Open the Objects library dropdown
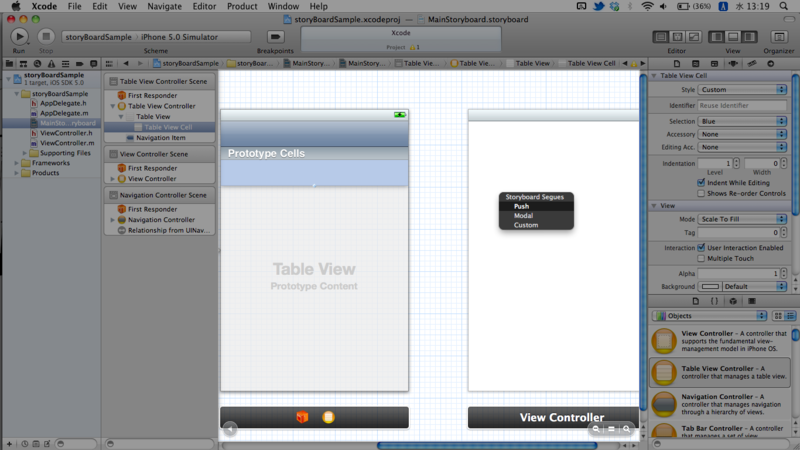This screenshot has width=800, height=450. pos(710,316)
